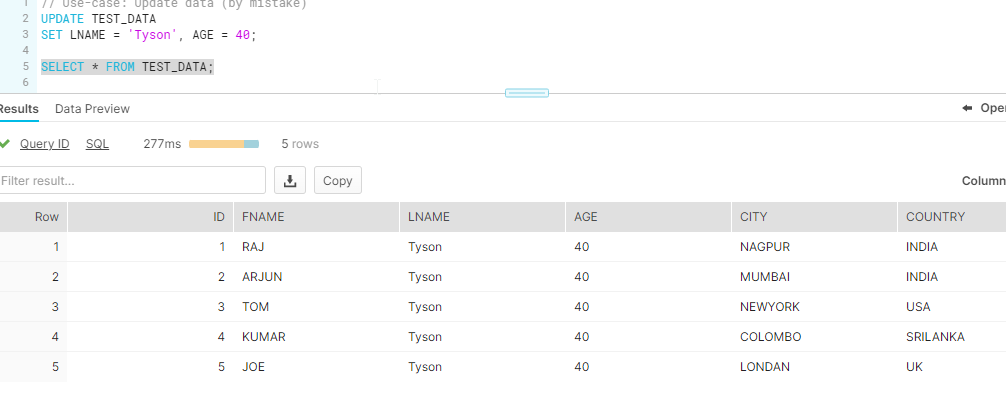Select the NAGPUR city cell
This screenshot has width=1006, height=412.
point(814,247)
